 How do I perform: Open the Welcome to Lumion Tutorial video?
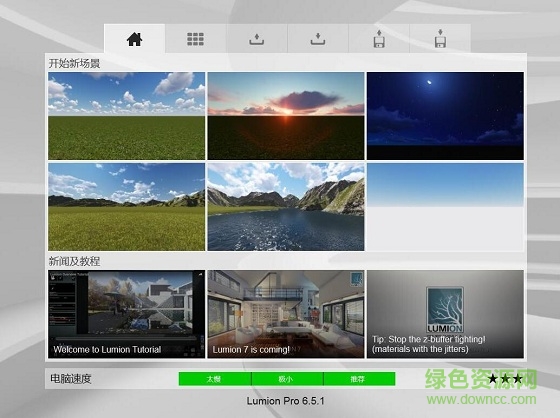click(x=127, y=314)
